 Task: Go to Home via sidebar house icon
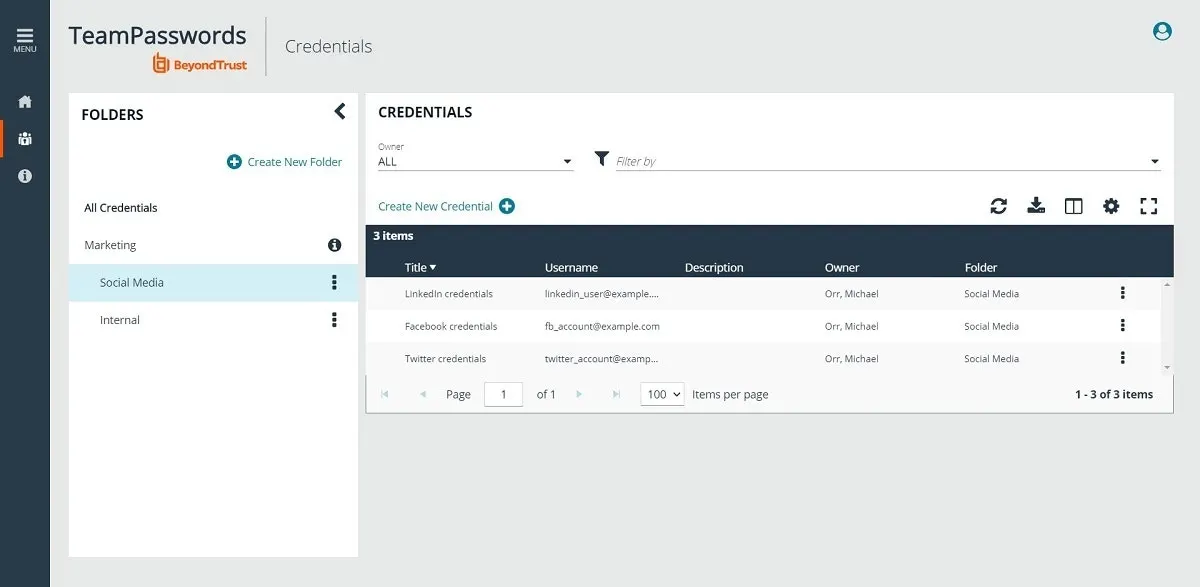pyautogui.click(x=25, y=102)
